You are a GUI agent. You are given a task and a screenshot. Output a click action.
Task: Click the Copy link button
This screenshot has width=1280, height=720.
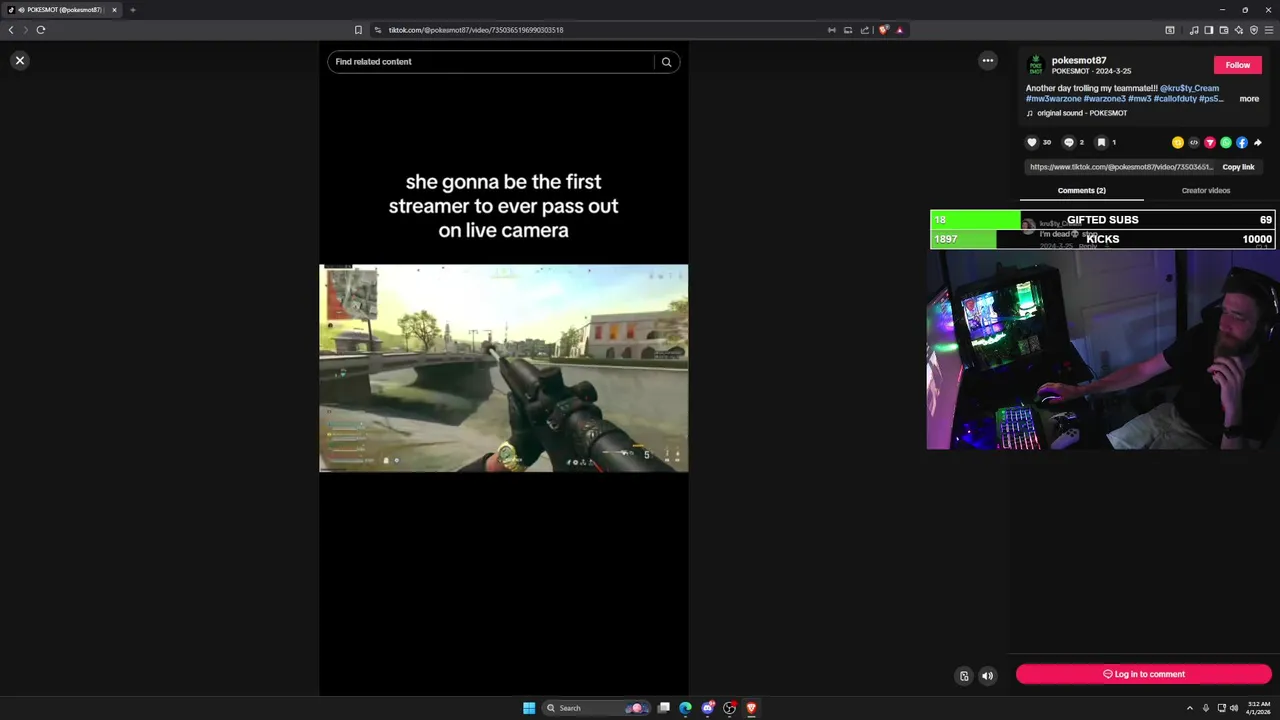tap(1238, 167)
